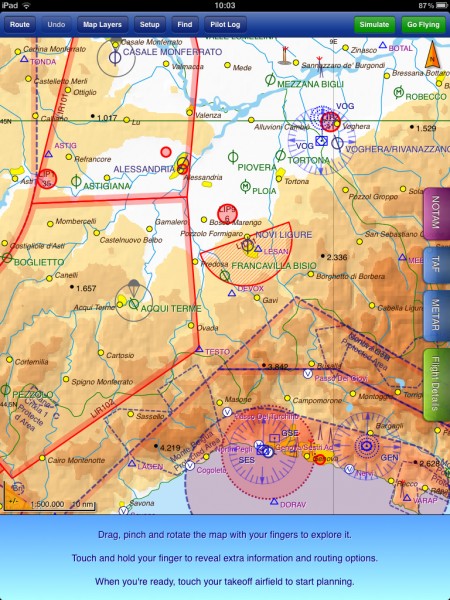
Task: Tap the Piovera airfield symbol
Action: 233,157
